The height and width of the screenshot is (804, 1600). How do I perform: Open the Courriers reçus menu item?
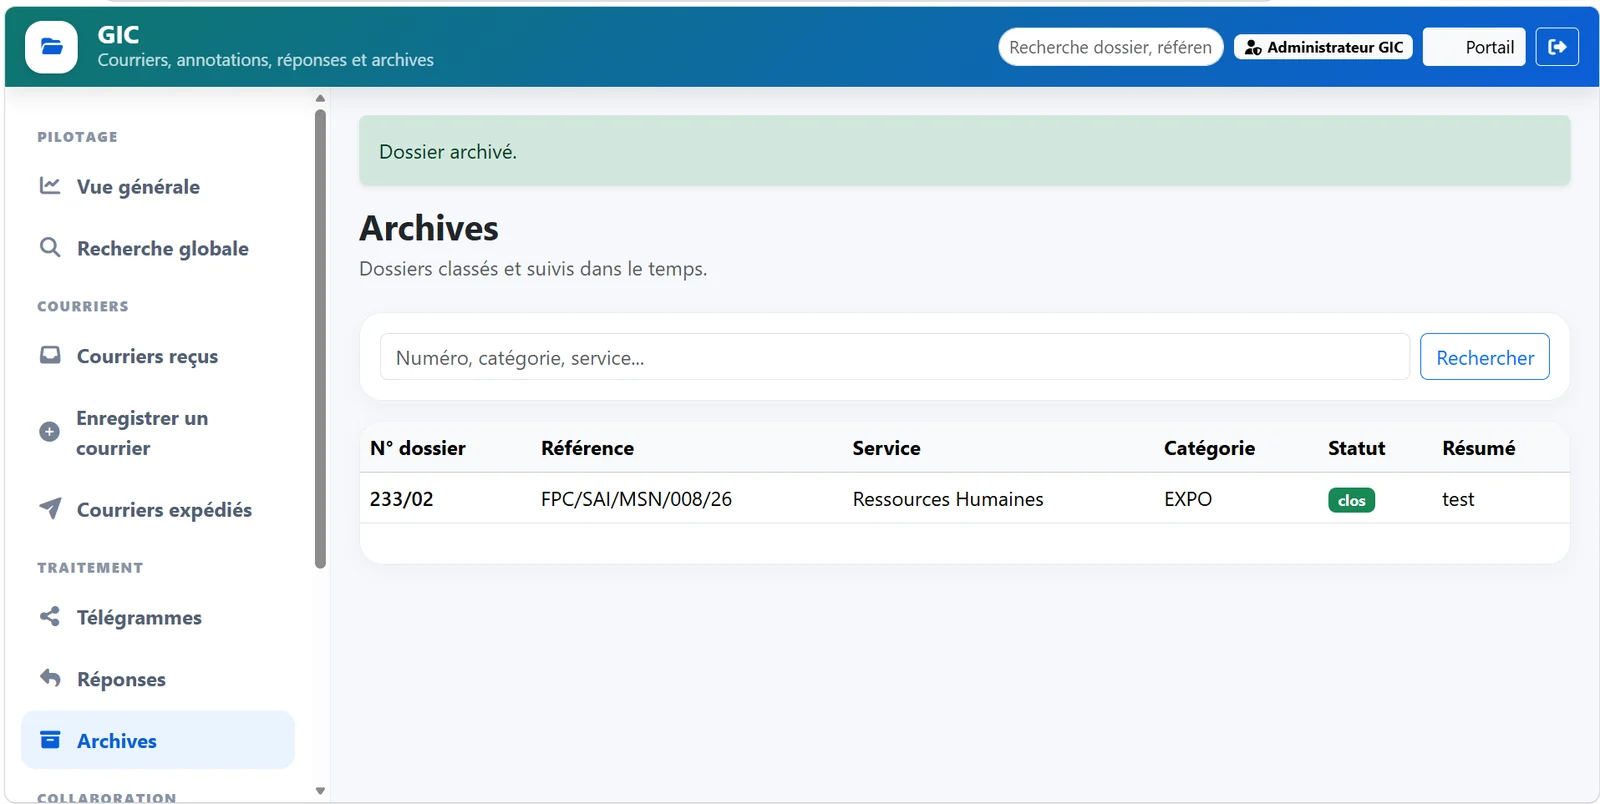click(158, 356)
